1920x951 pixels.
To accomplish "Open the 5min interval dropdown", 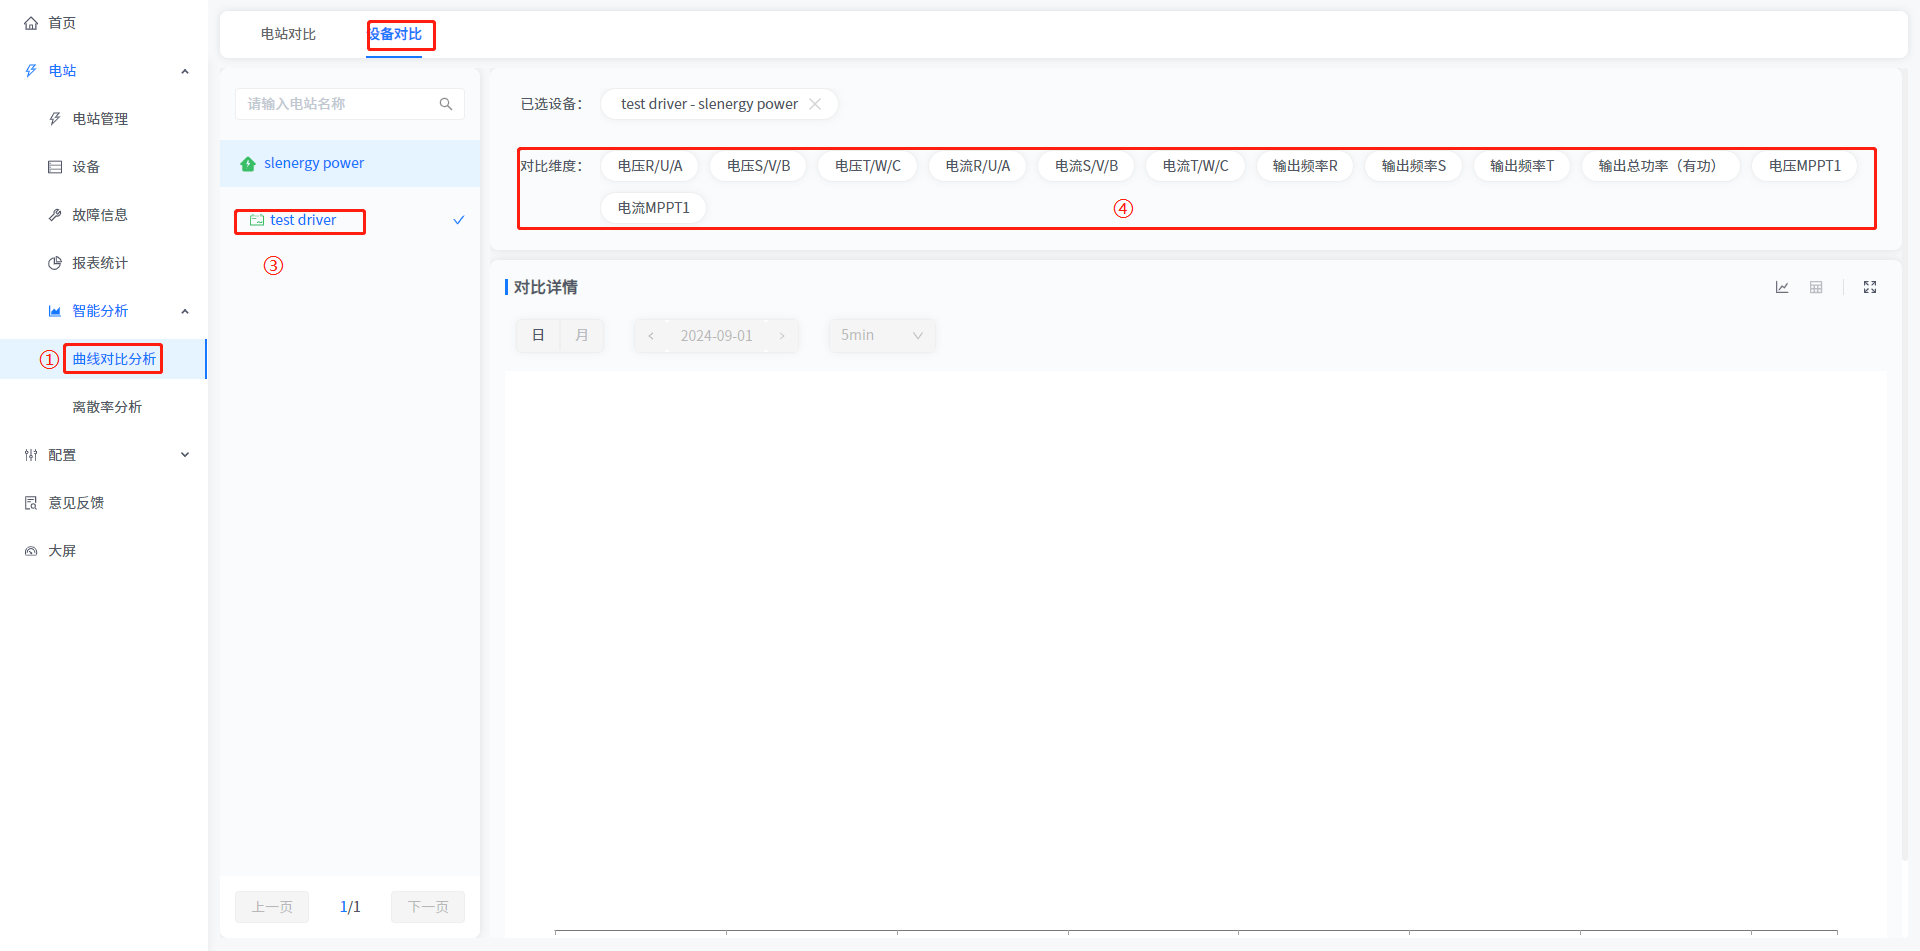I will pos(881,335).
